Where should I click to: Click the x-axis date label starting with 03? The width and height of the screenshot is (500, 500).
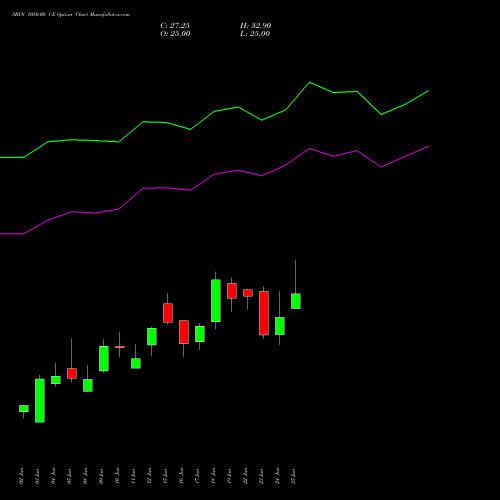(x=37, y=476)
